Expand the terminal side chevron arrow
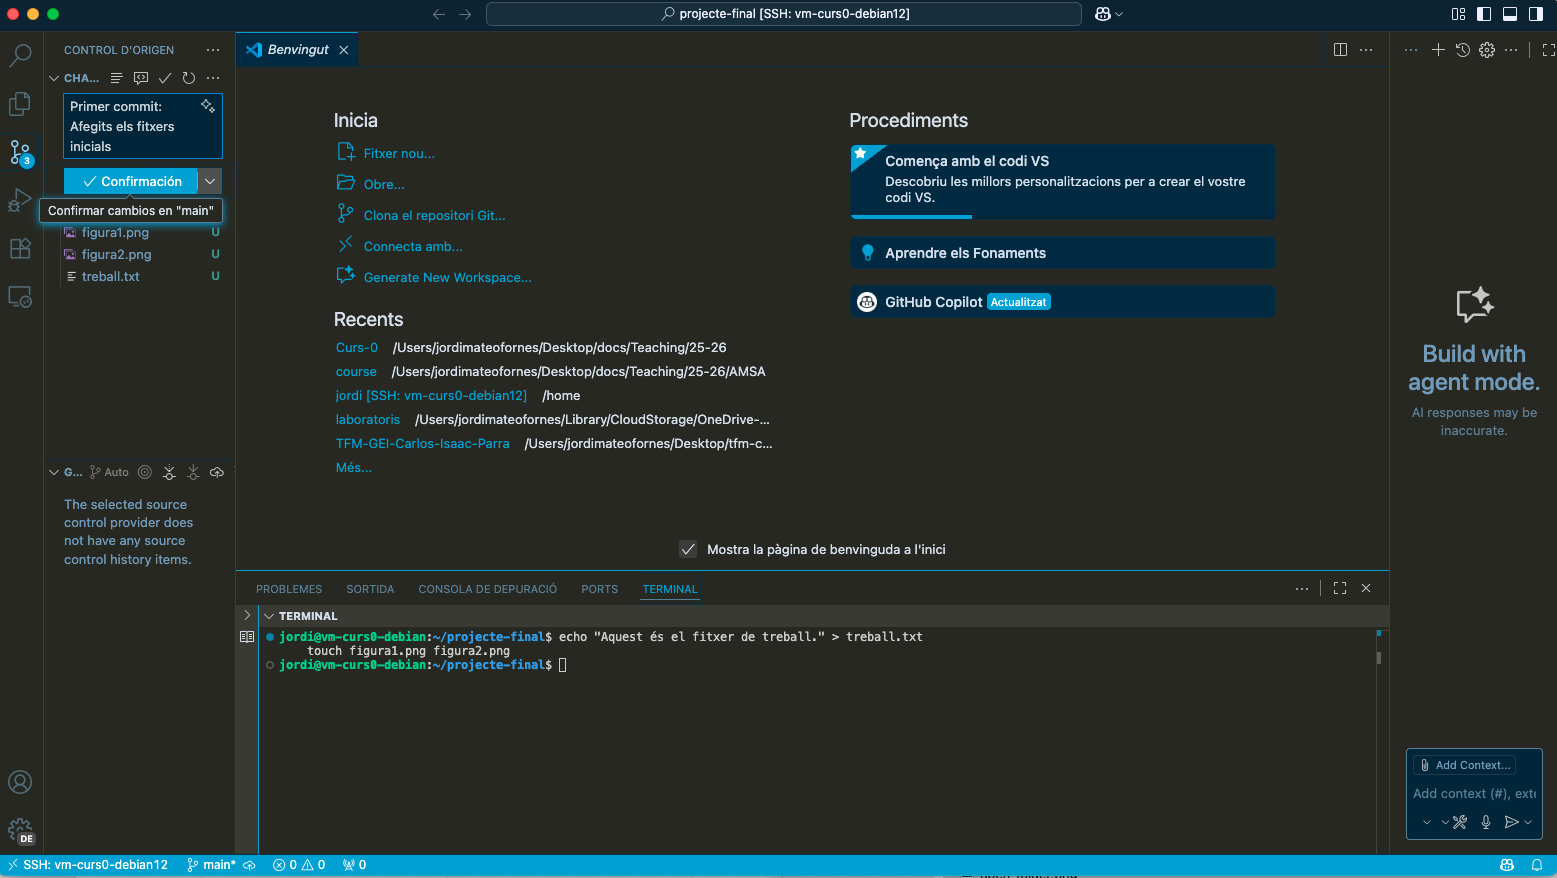The width and height of the screenshot is (1557, 878). pyautogui.click(x=247, y=616)
